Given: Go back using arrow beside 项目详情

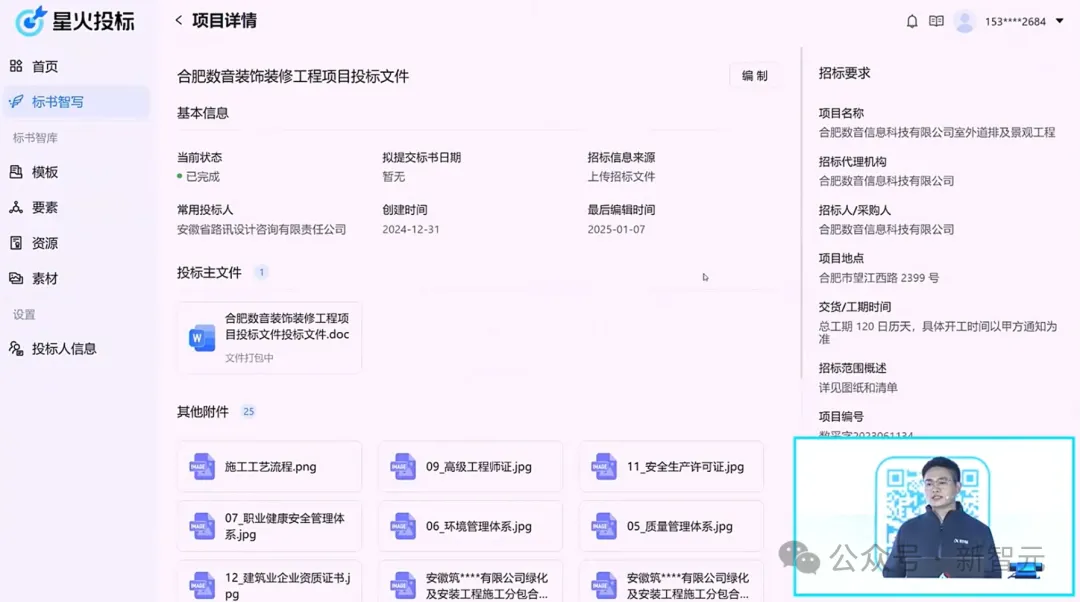Looking at the screenshot, I should coord(179,21).
